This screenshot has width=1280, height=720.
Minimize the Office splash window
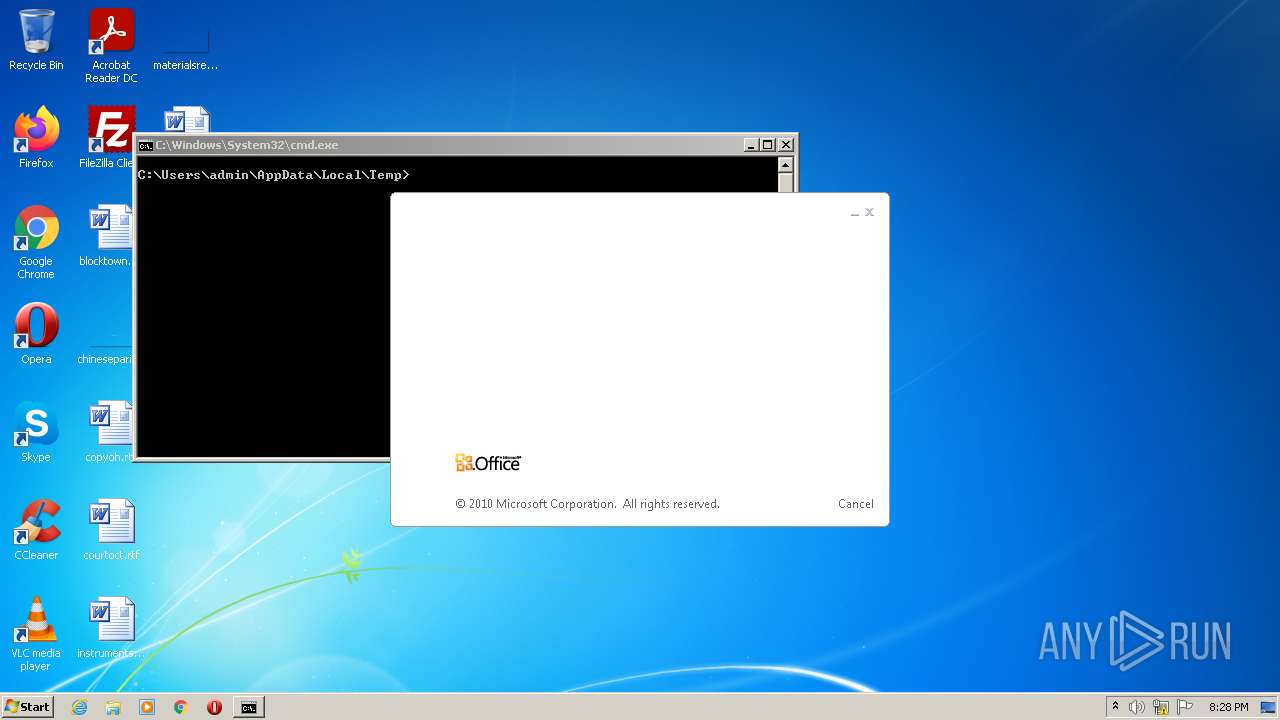pos(855,213)
